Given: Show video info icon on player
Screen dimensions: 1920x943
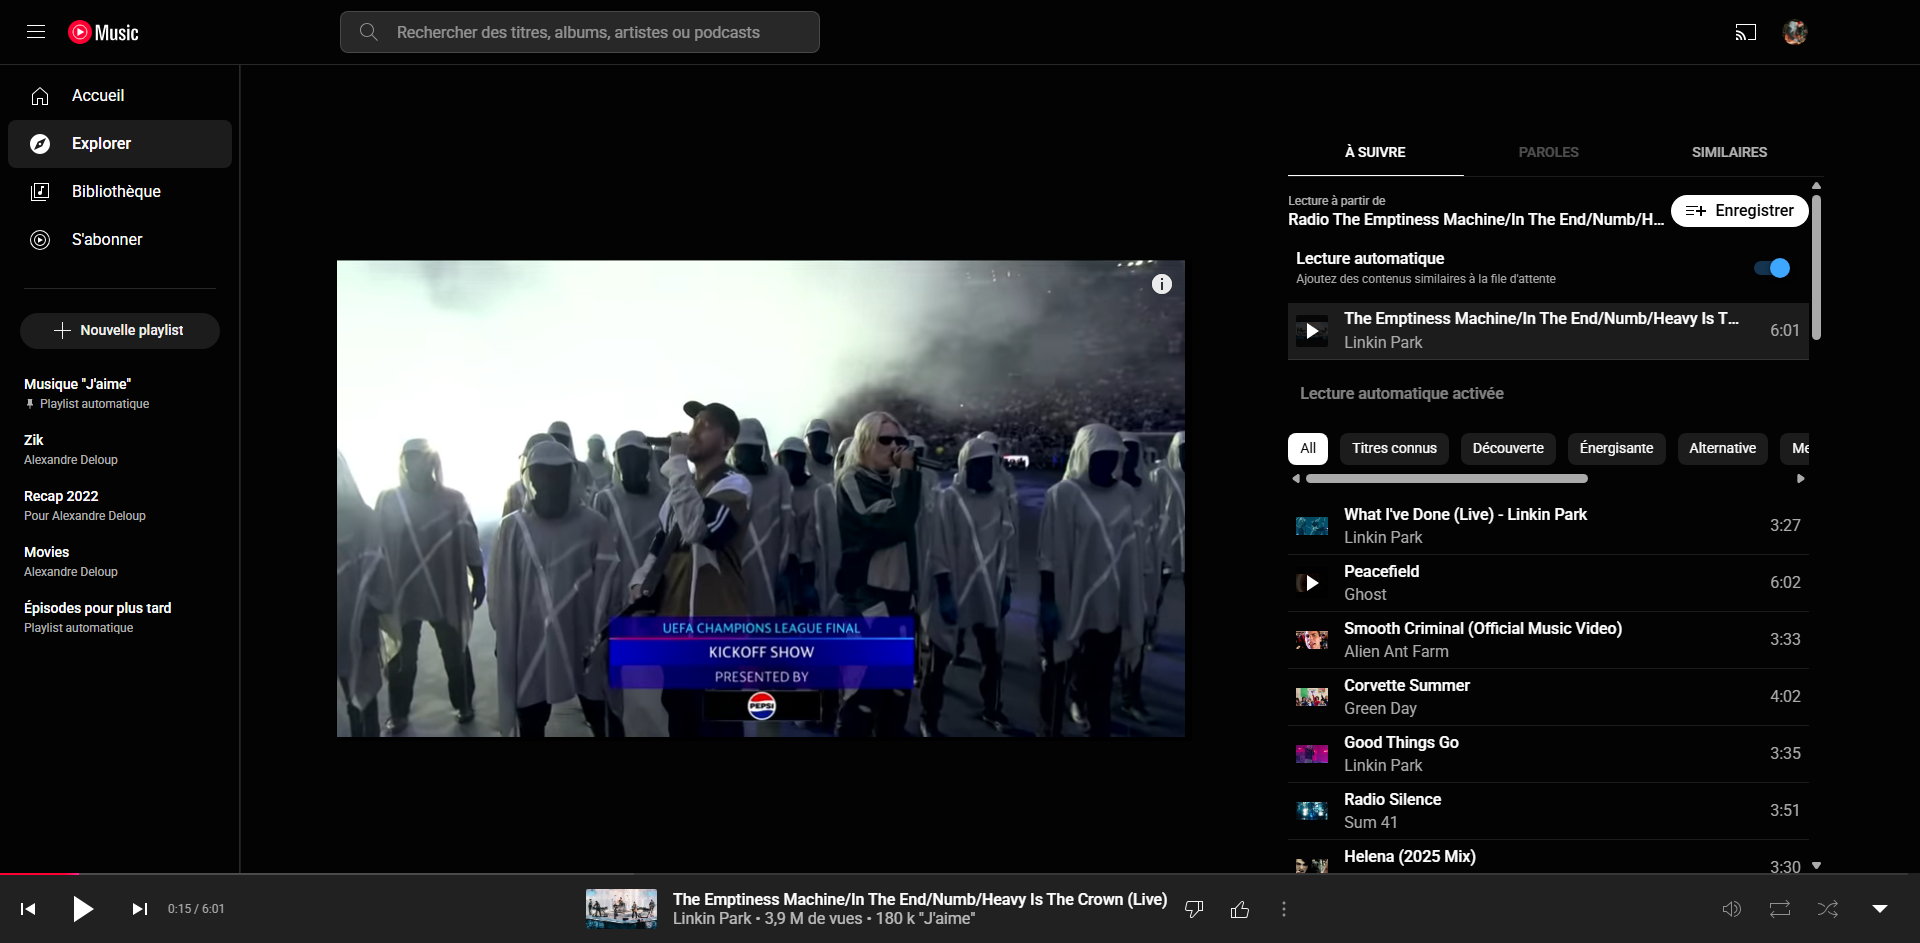Looking at the screenshot, I should click(x=1161, y=284).
